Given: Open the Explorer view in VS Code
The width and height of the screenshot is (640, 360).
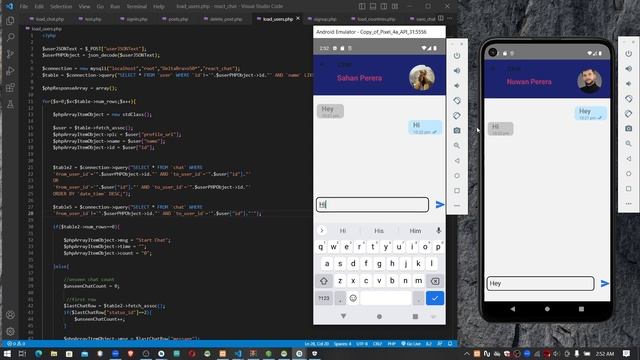Looking at the screenshot, I should [x=11, y=20].
